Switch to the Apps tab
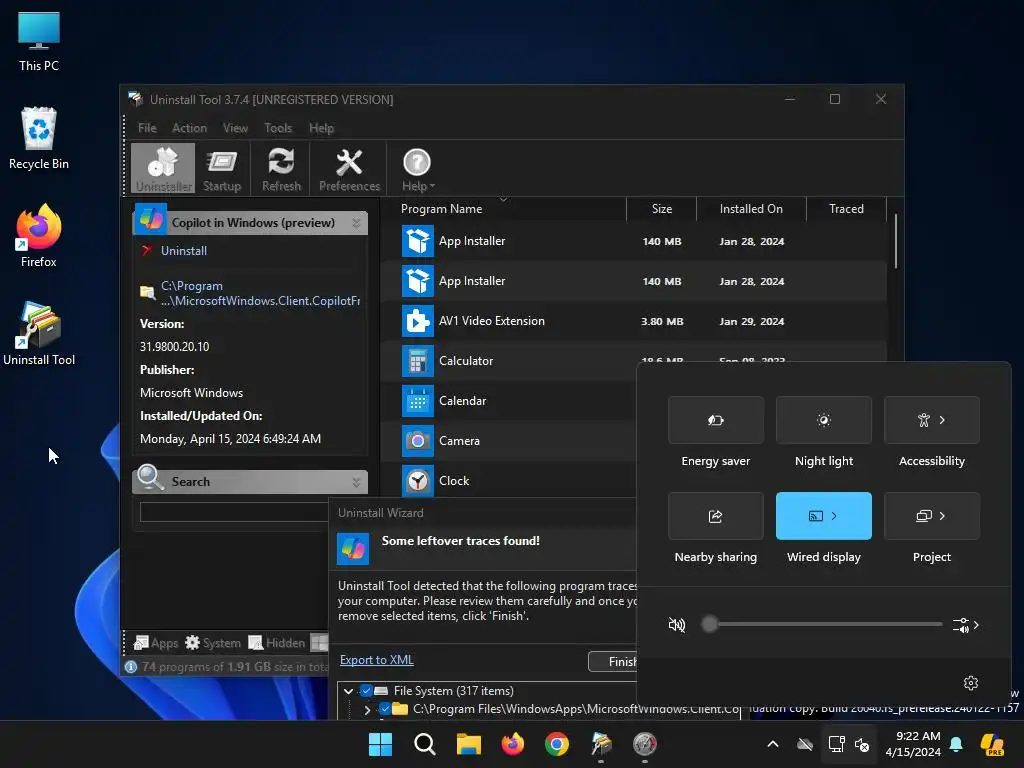Viewport: 1024px width, 768px height. [155, 643]
